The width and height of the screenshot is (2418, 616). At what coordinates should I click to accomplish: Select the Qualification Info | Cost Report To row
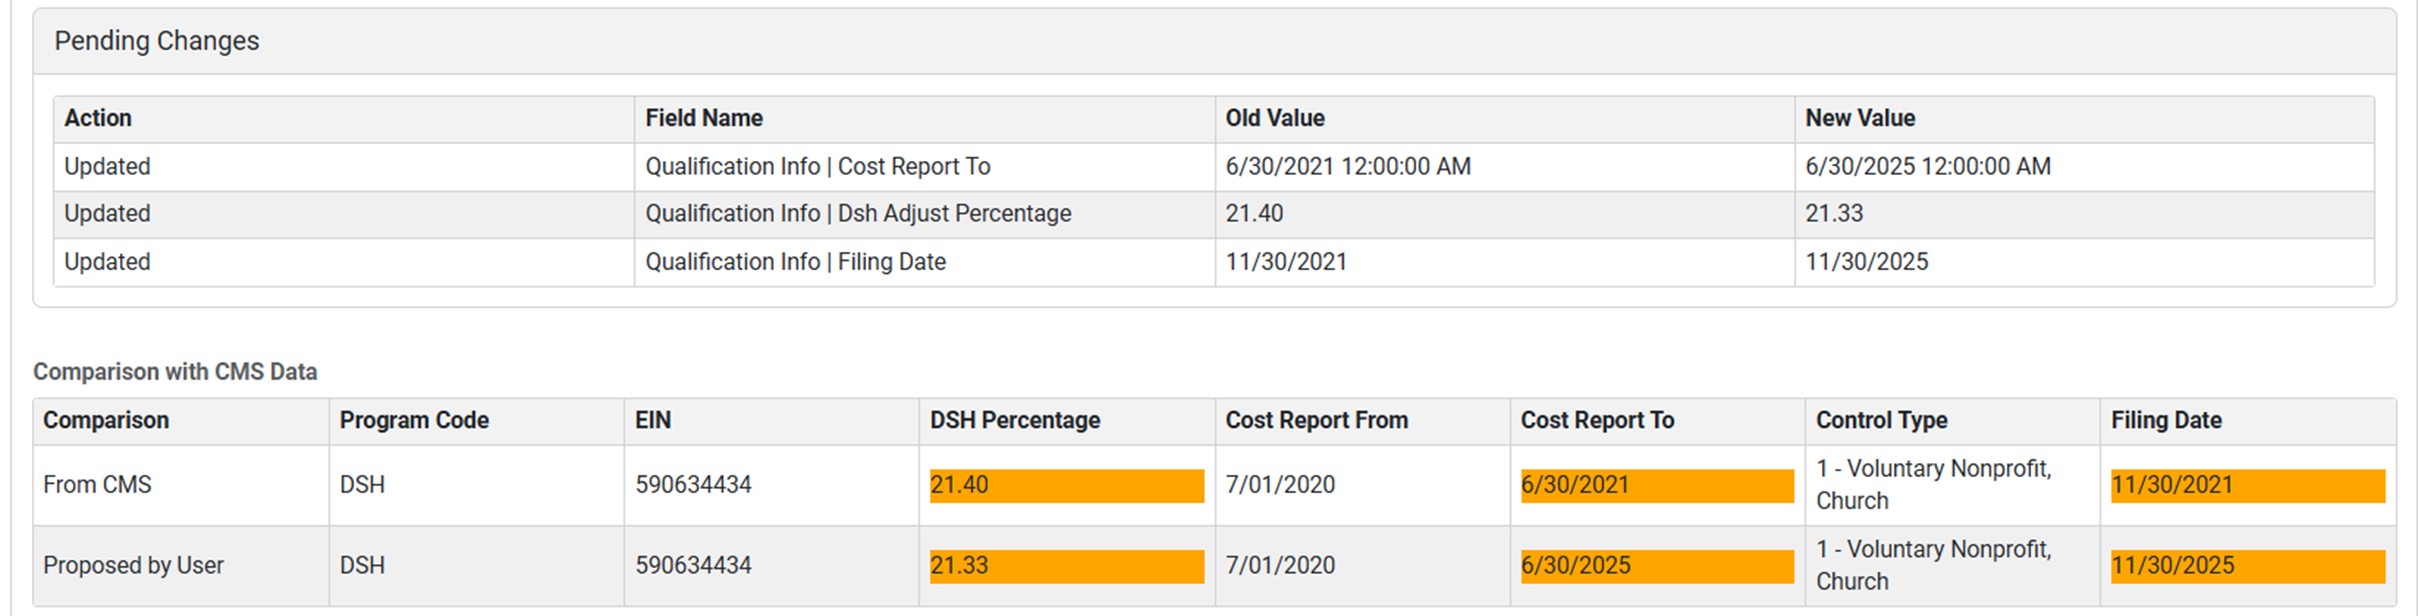817,166
